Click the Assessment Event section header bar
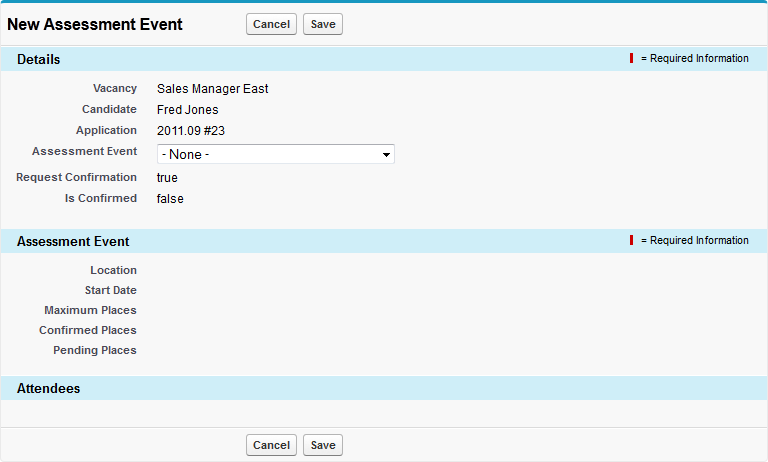The height and width of the screenshot is (462, 768). click(73, 241)
